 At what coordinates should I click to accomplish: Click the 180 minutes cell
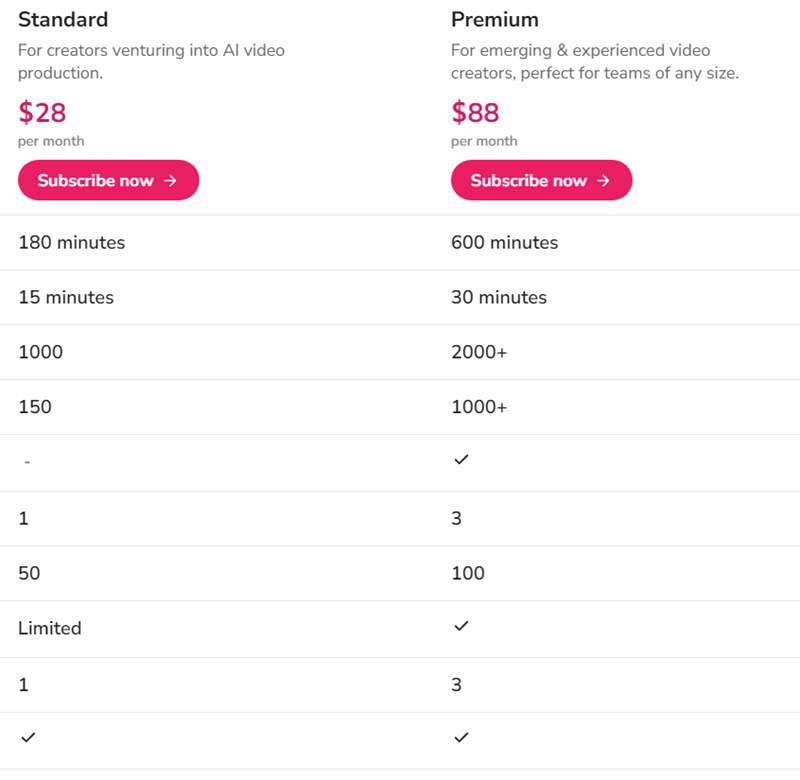pyautogui.click(x=72, y=242)
